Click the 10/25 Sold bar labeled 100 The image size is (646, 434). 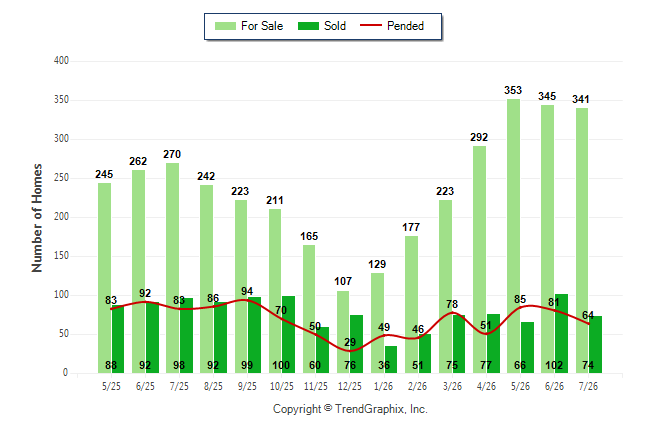(288, 335)
